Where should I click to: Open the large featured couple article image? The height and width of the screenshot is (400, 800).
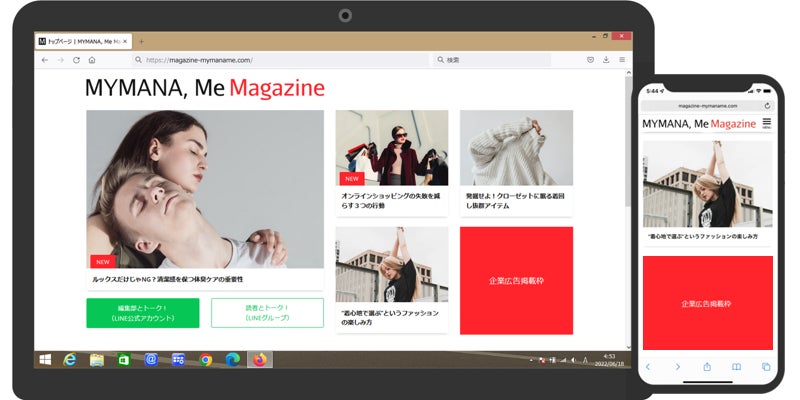205,189
